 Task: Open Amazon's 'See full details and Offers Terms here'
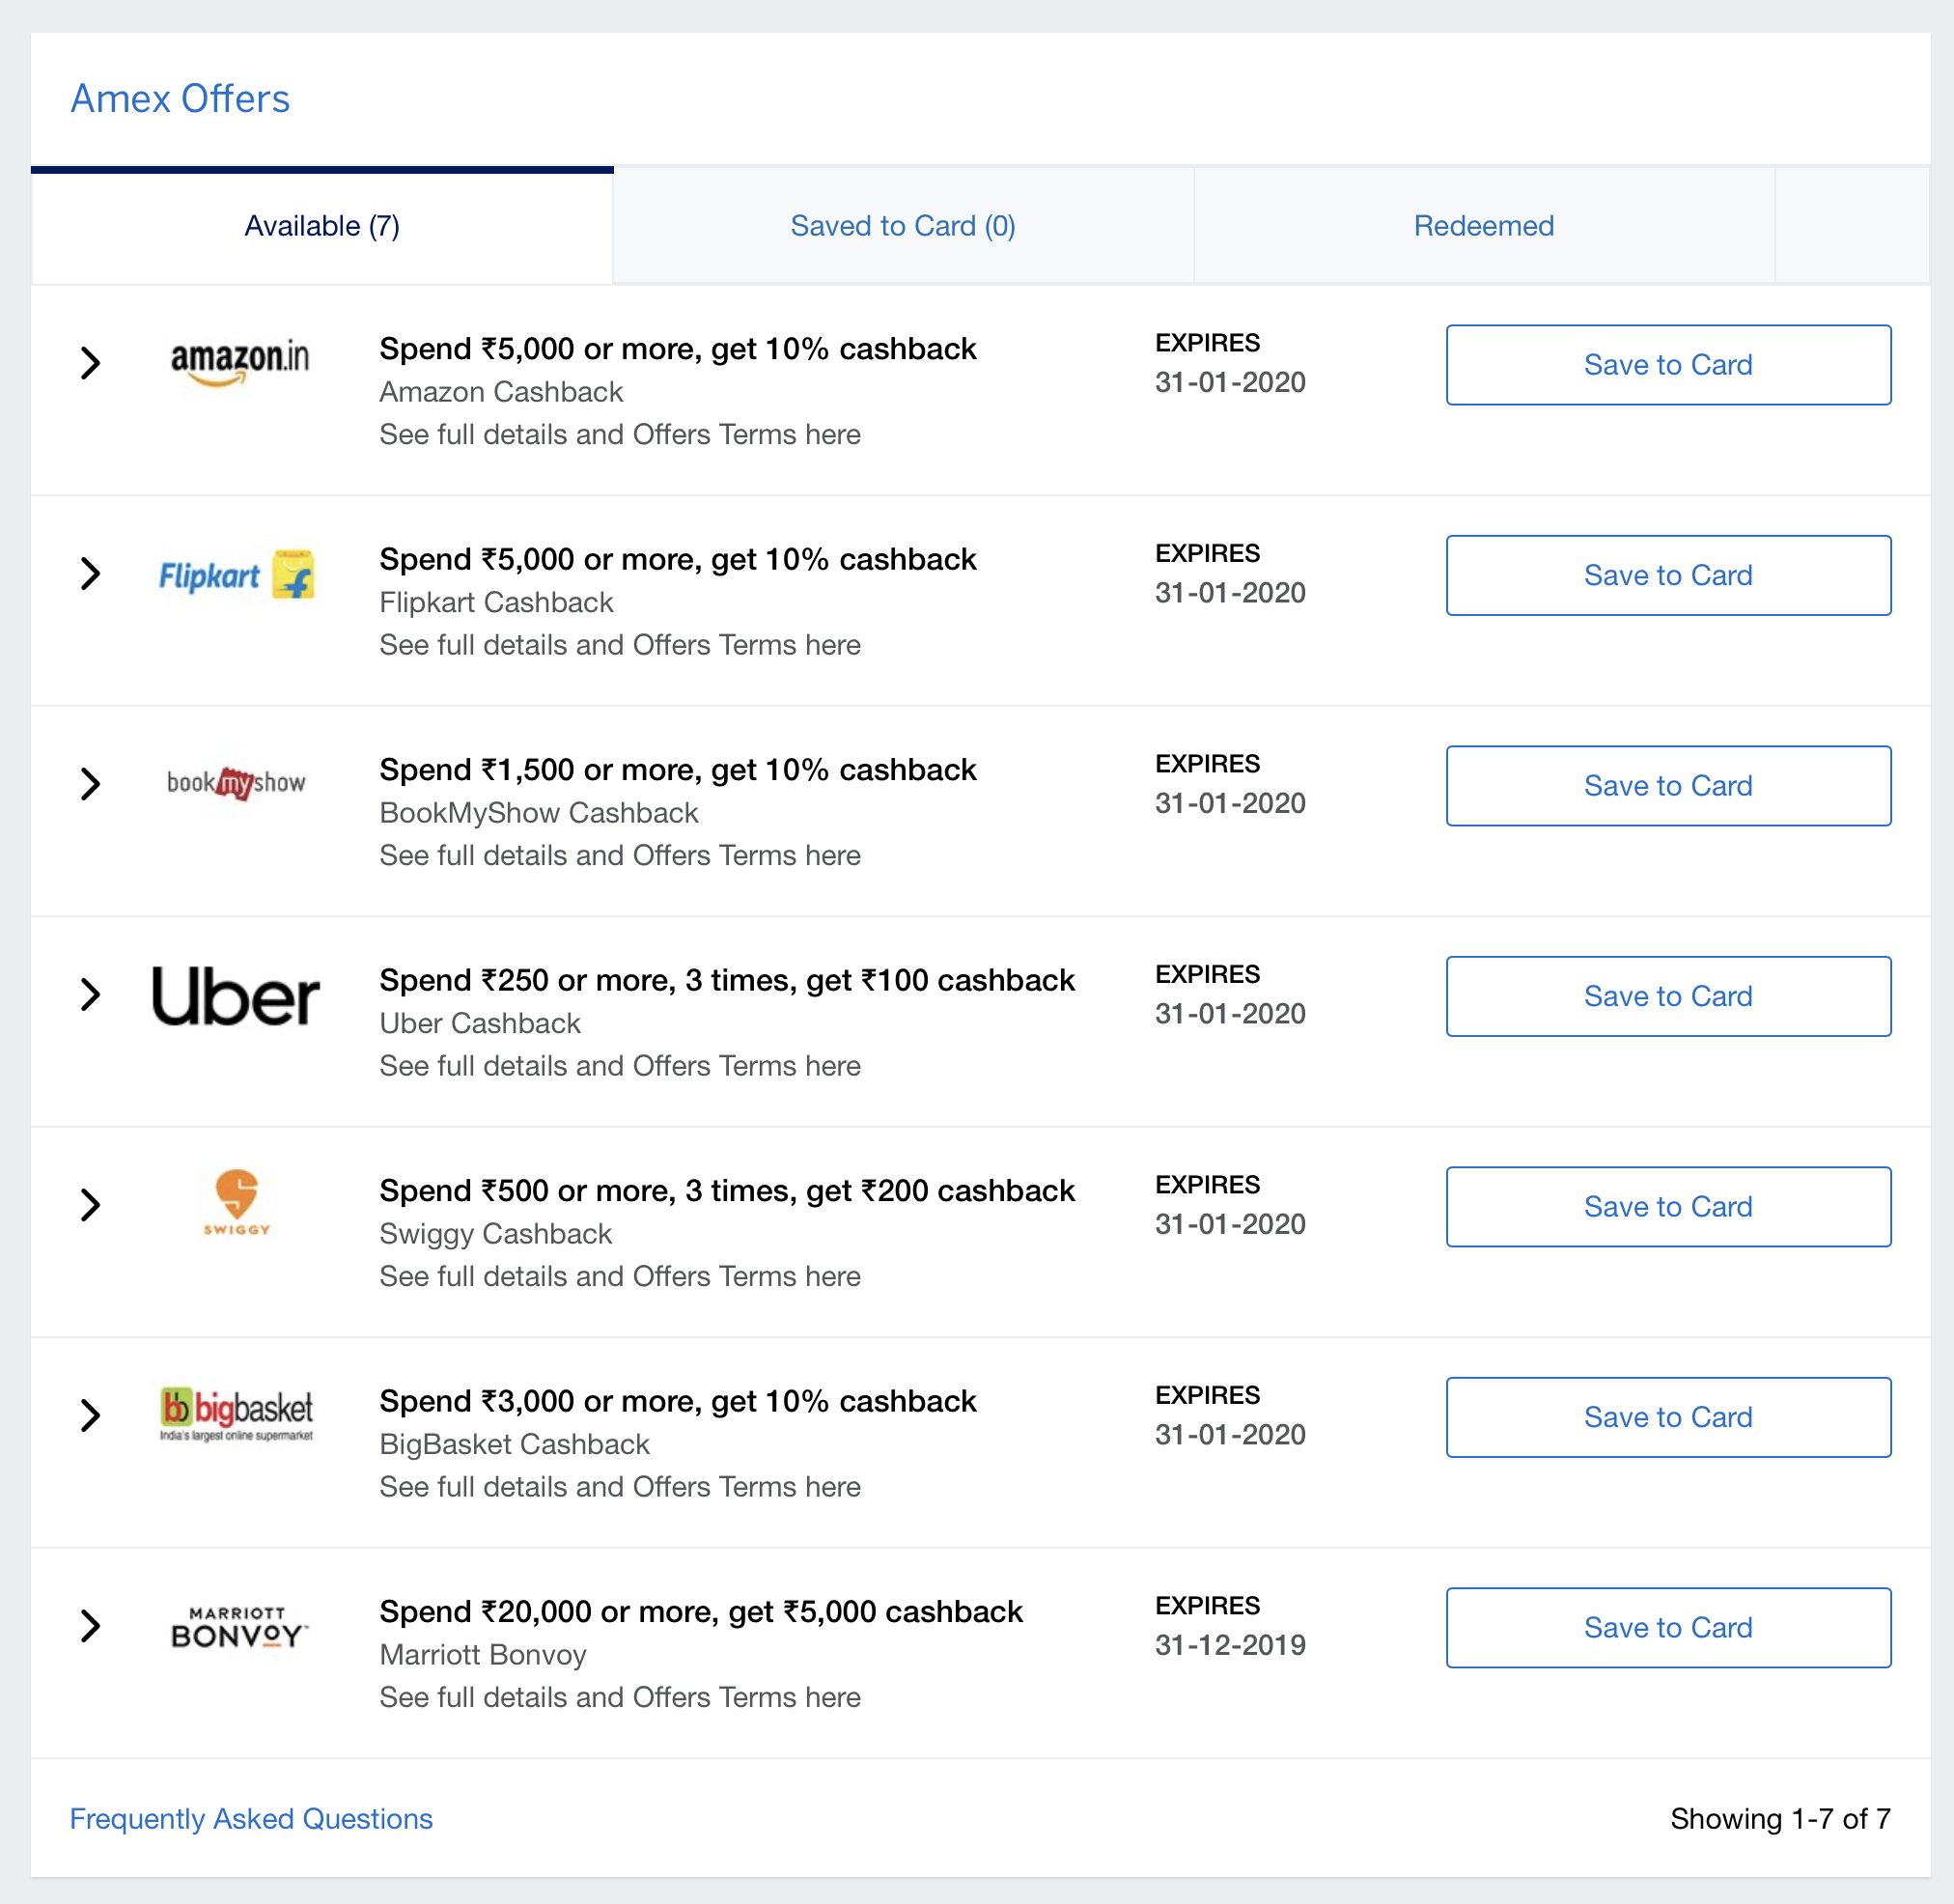pos(620,434)
